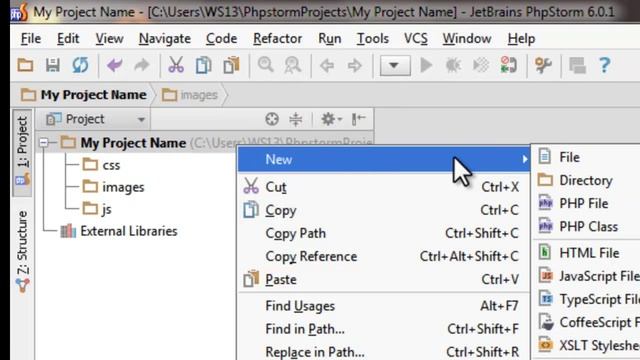Click the Undo purple arrow icon
The height and width of the screenshot is (360, 640).
(x=115, y=65)
